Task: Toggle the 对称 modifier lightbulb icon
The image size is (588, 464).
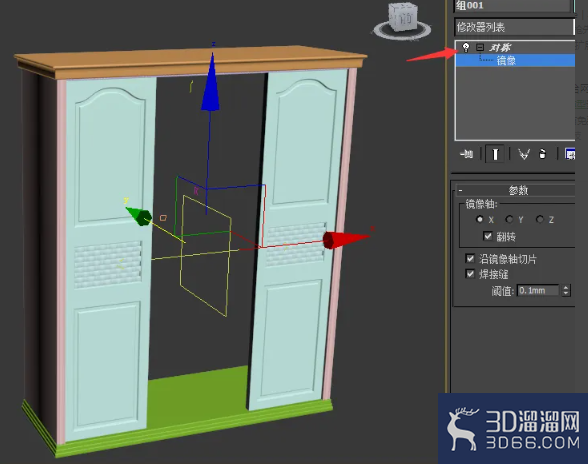Action: [466, 47]
